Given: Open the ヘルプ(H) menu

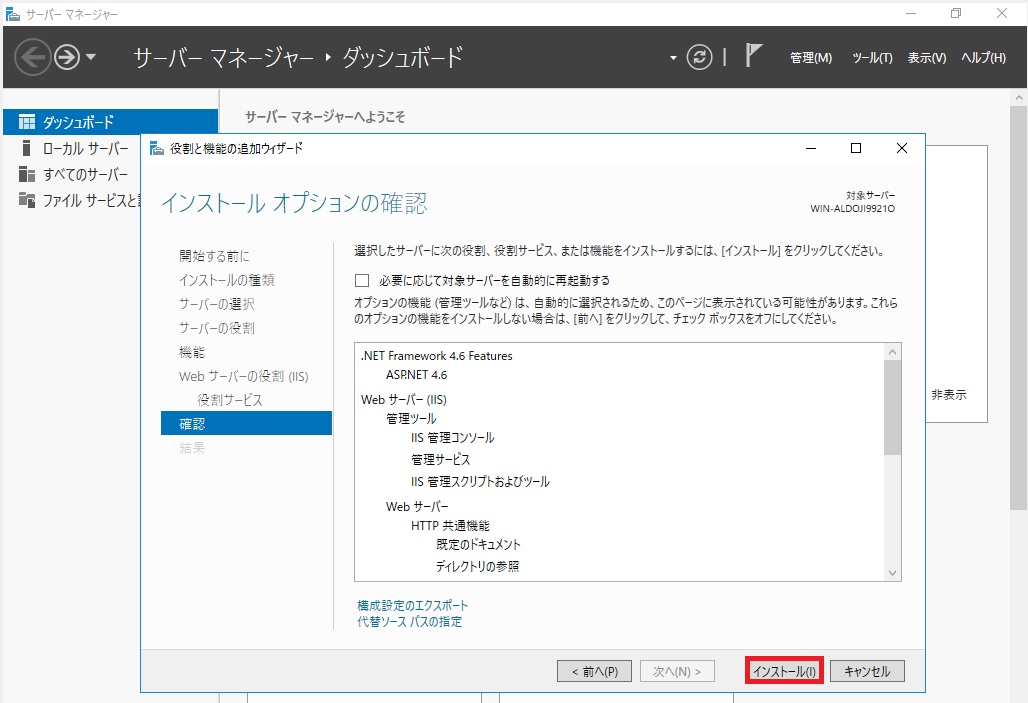Looking at the screenshot, I should [x=983, y=58].
